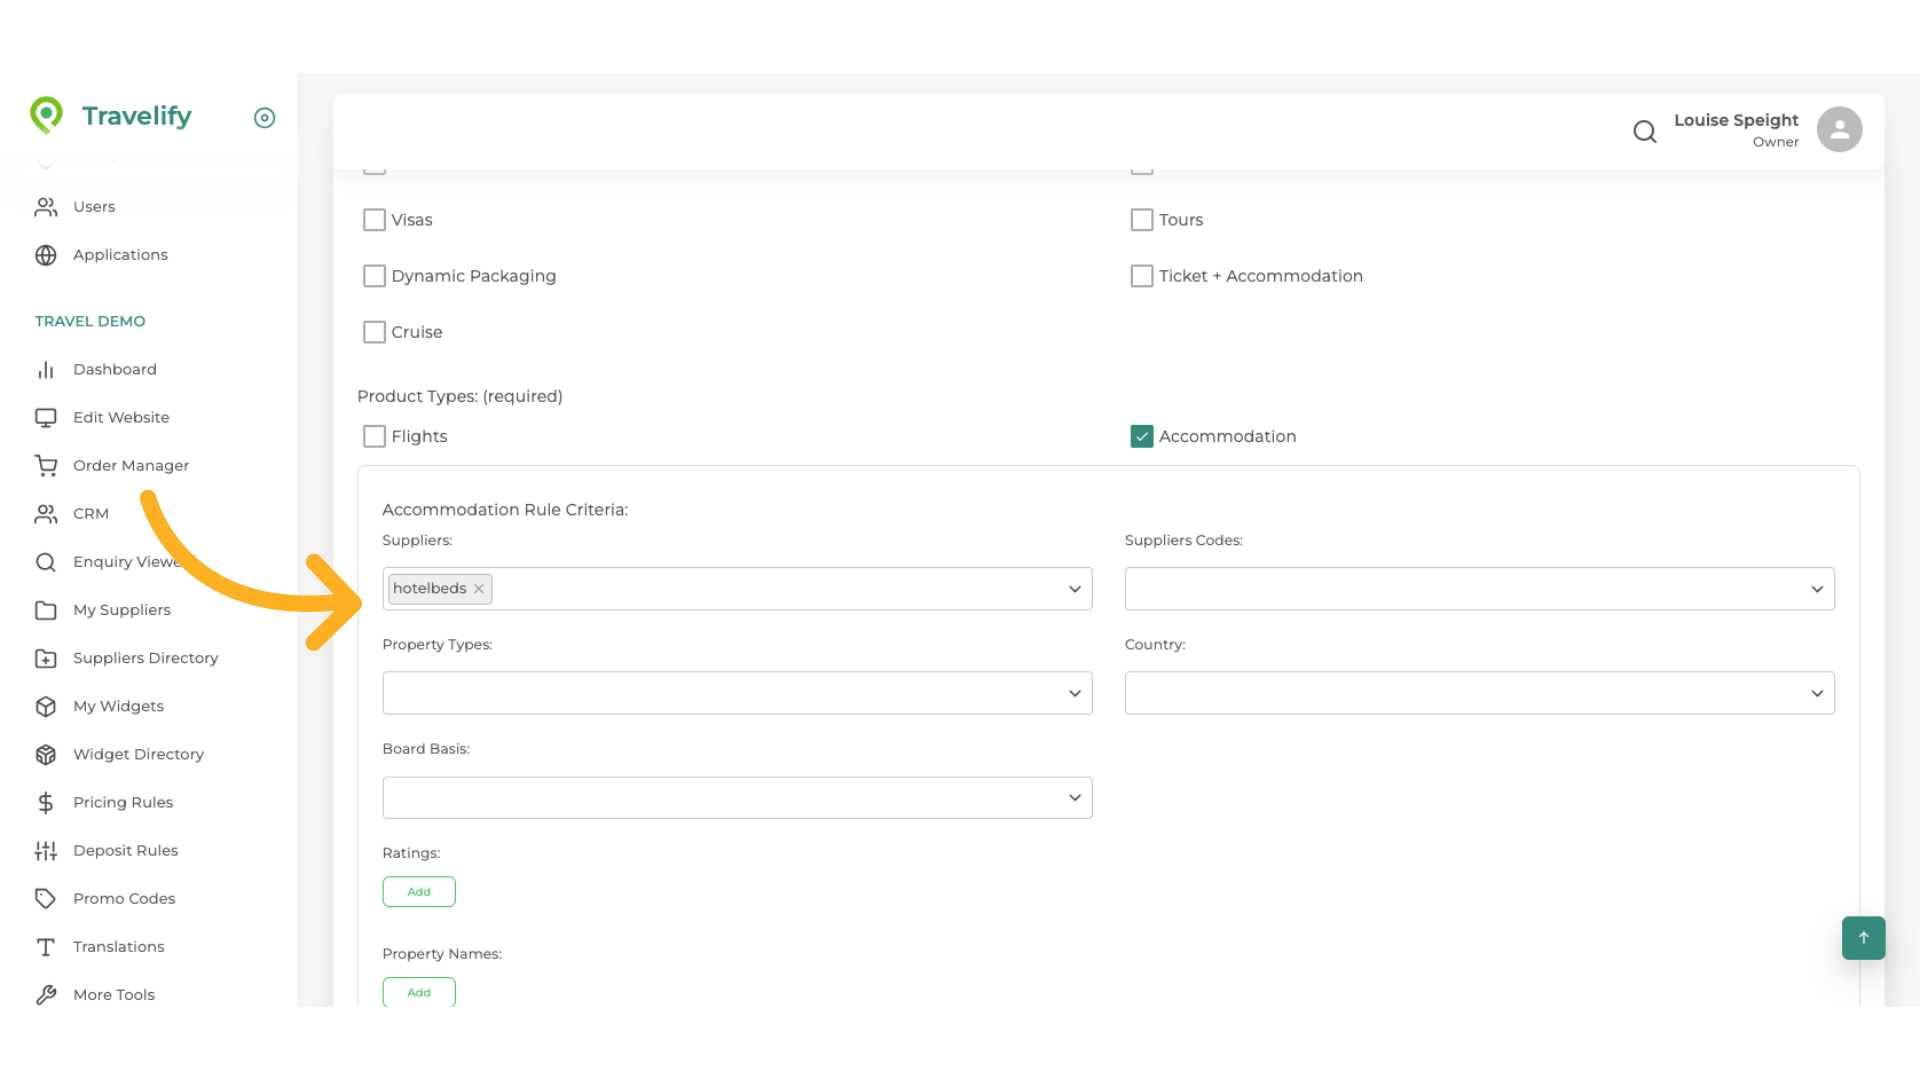Click Add button under Ratings

click(x=419, y=892)
